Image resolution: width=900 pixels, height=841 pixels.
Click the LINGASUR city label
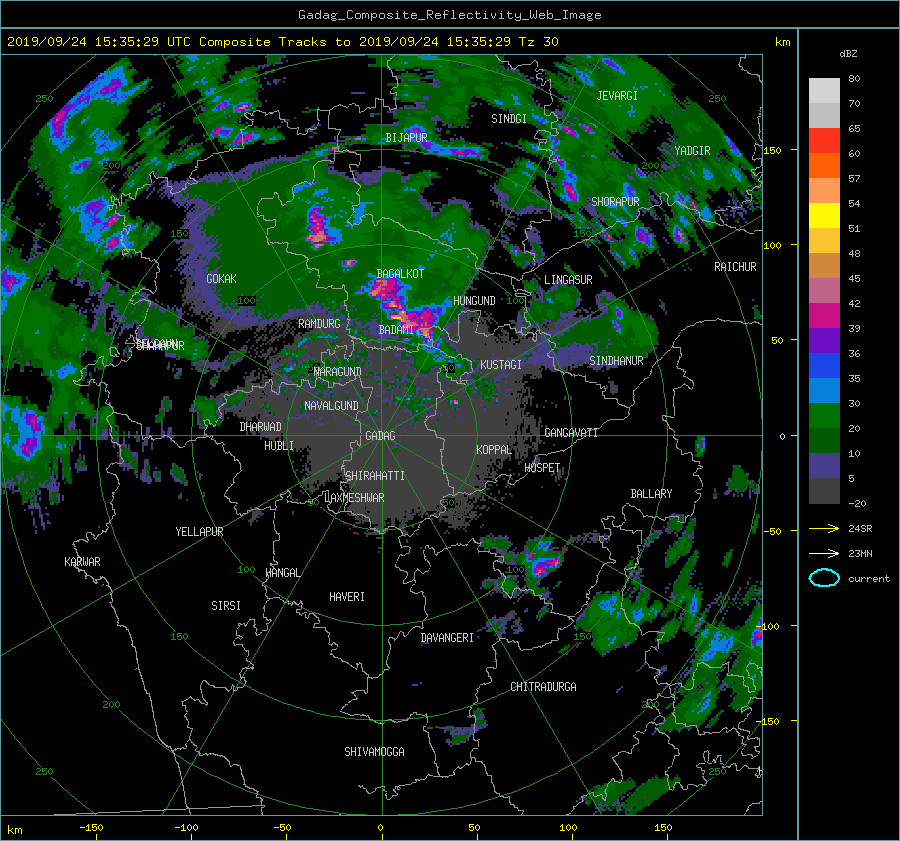[568, 280]
